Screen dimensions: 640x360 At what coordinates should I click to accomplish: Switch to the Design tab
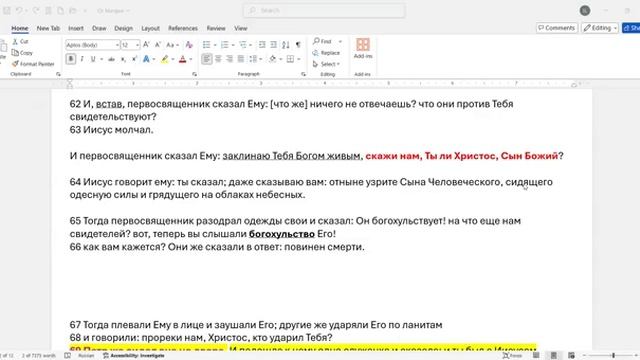123,28
